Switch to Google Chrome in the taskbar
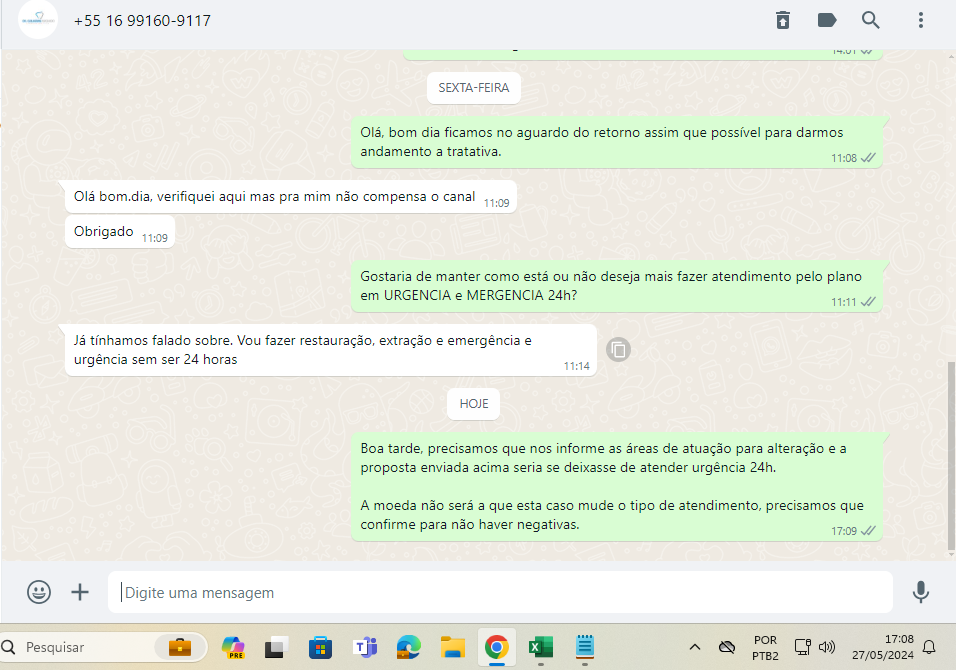 click(x=496, y=647)
